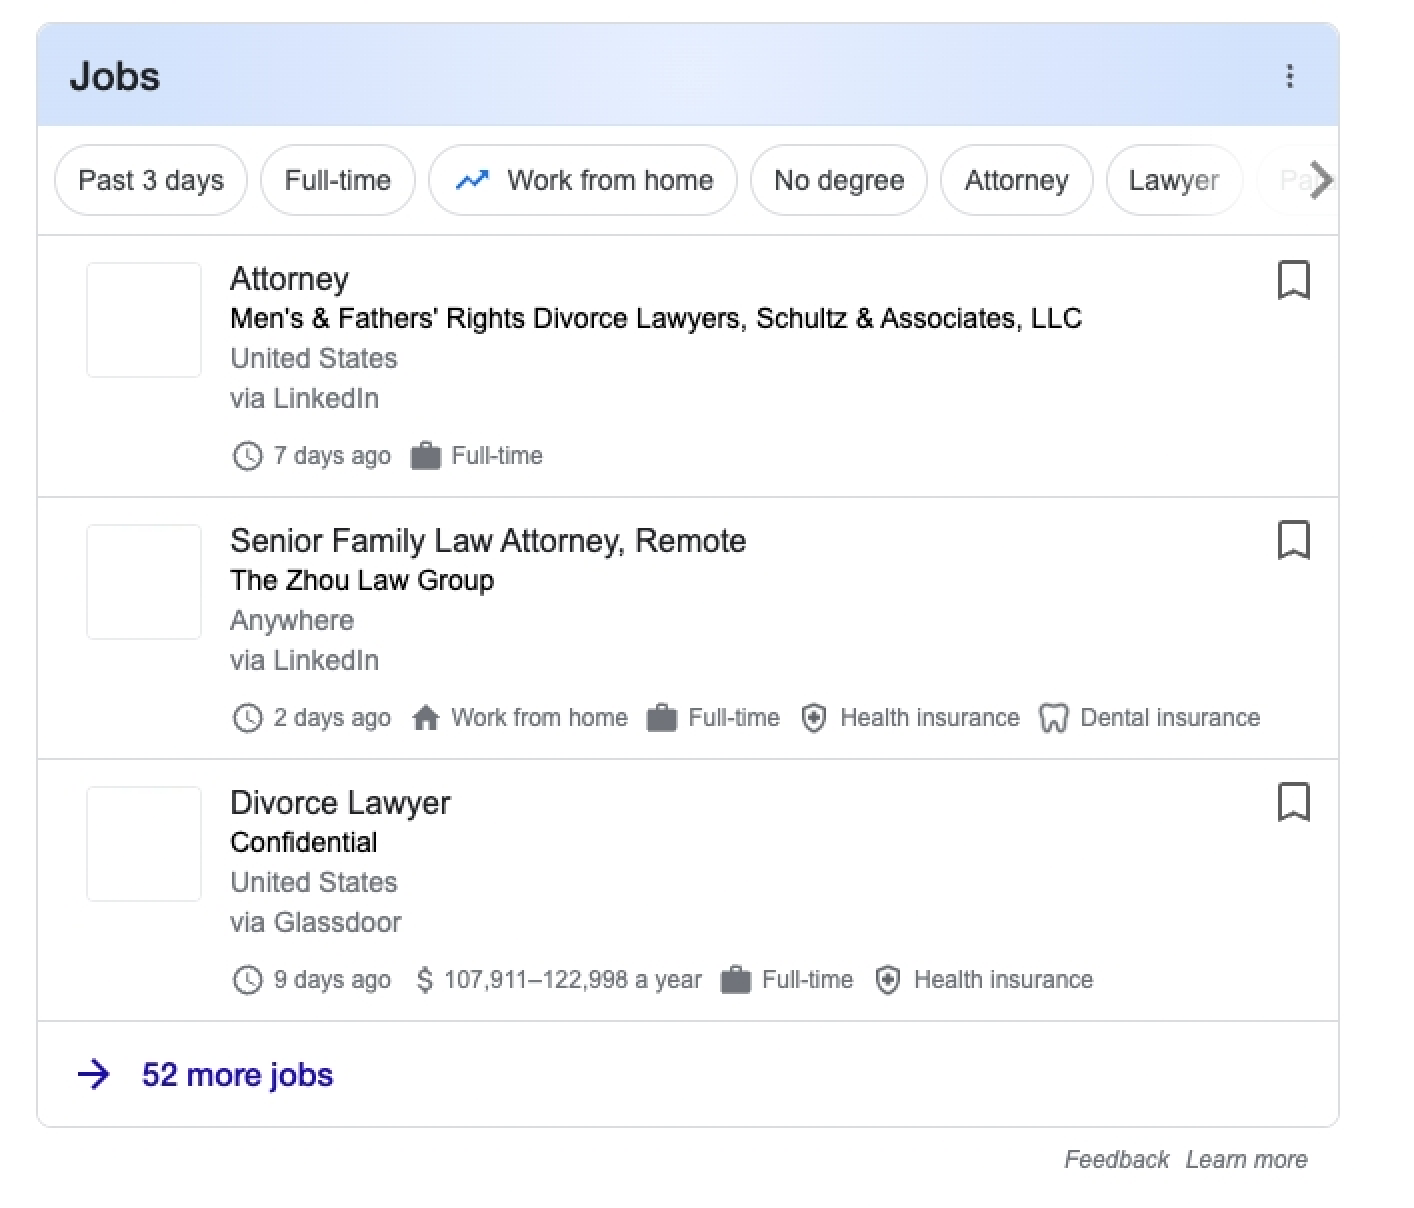Open the Learn more link

[x=1246, y=1159]
